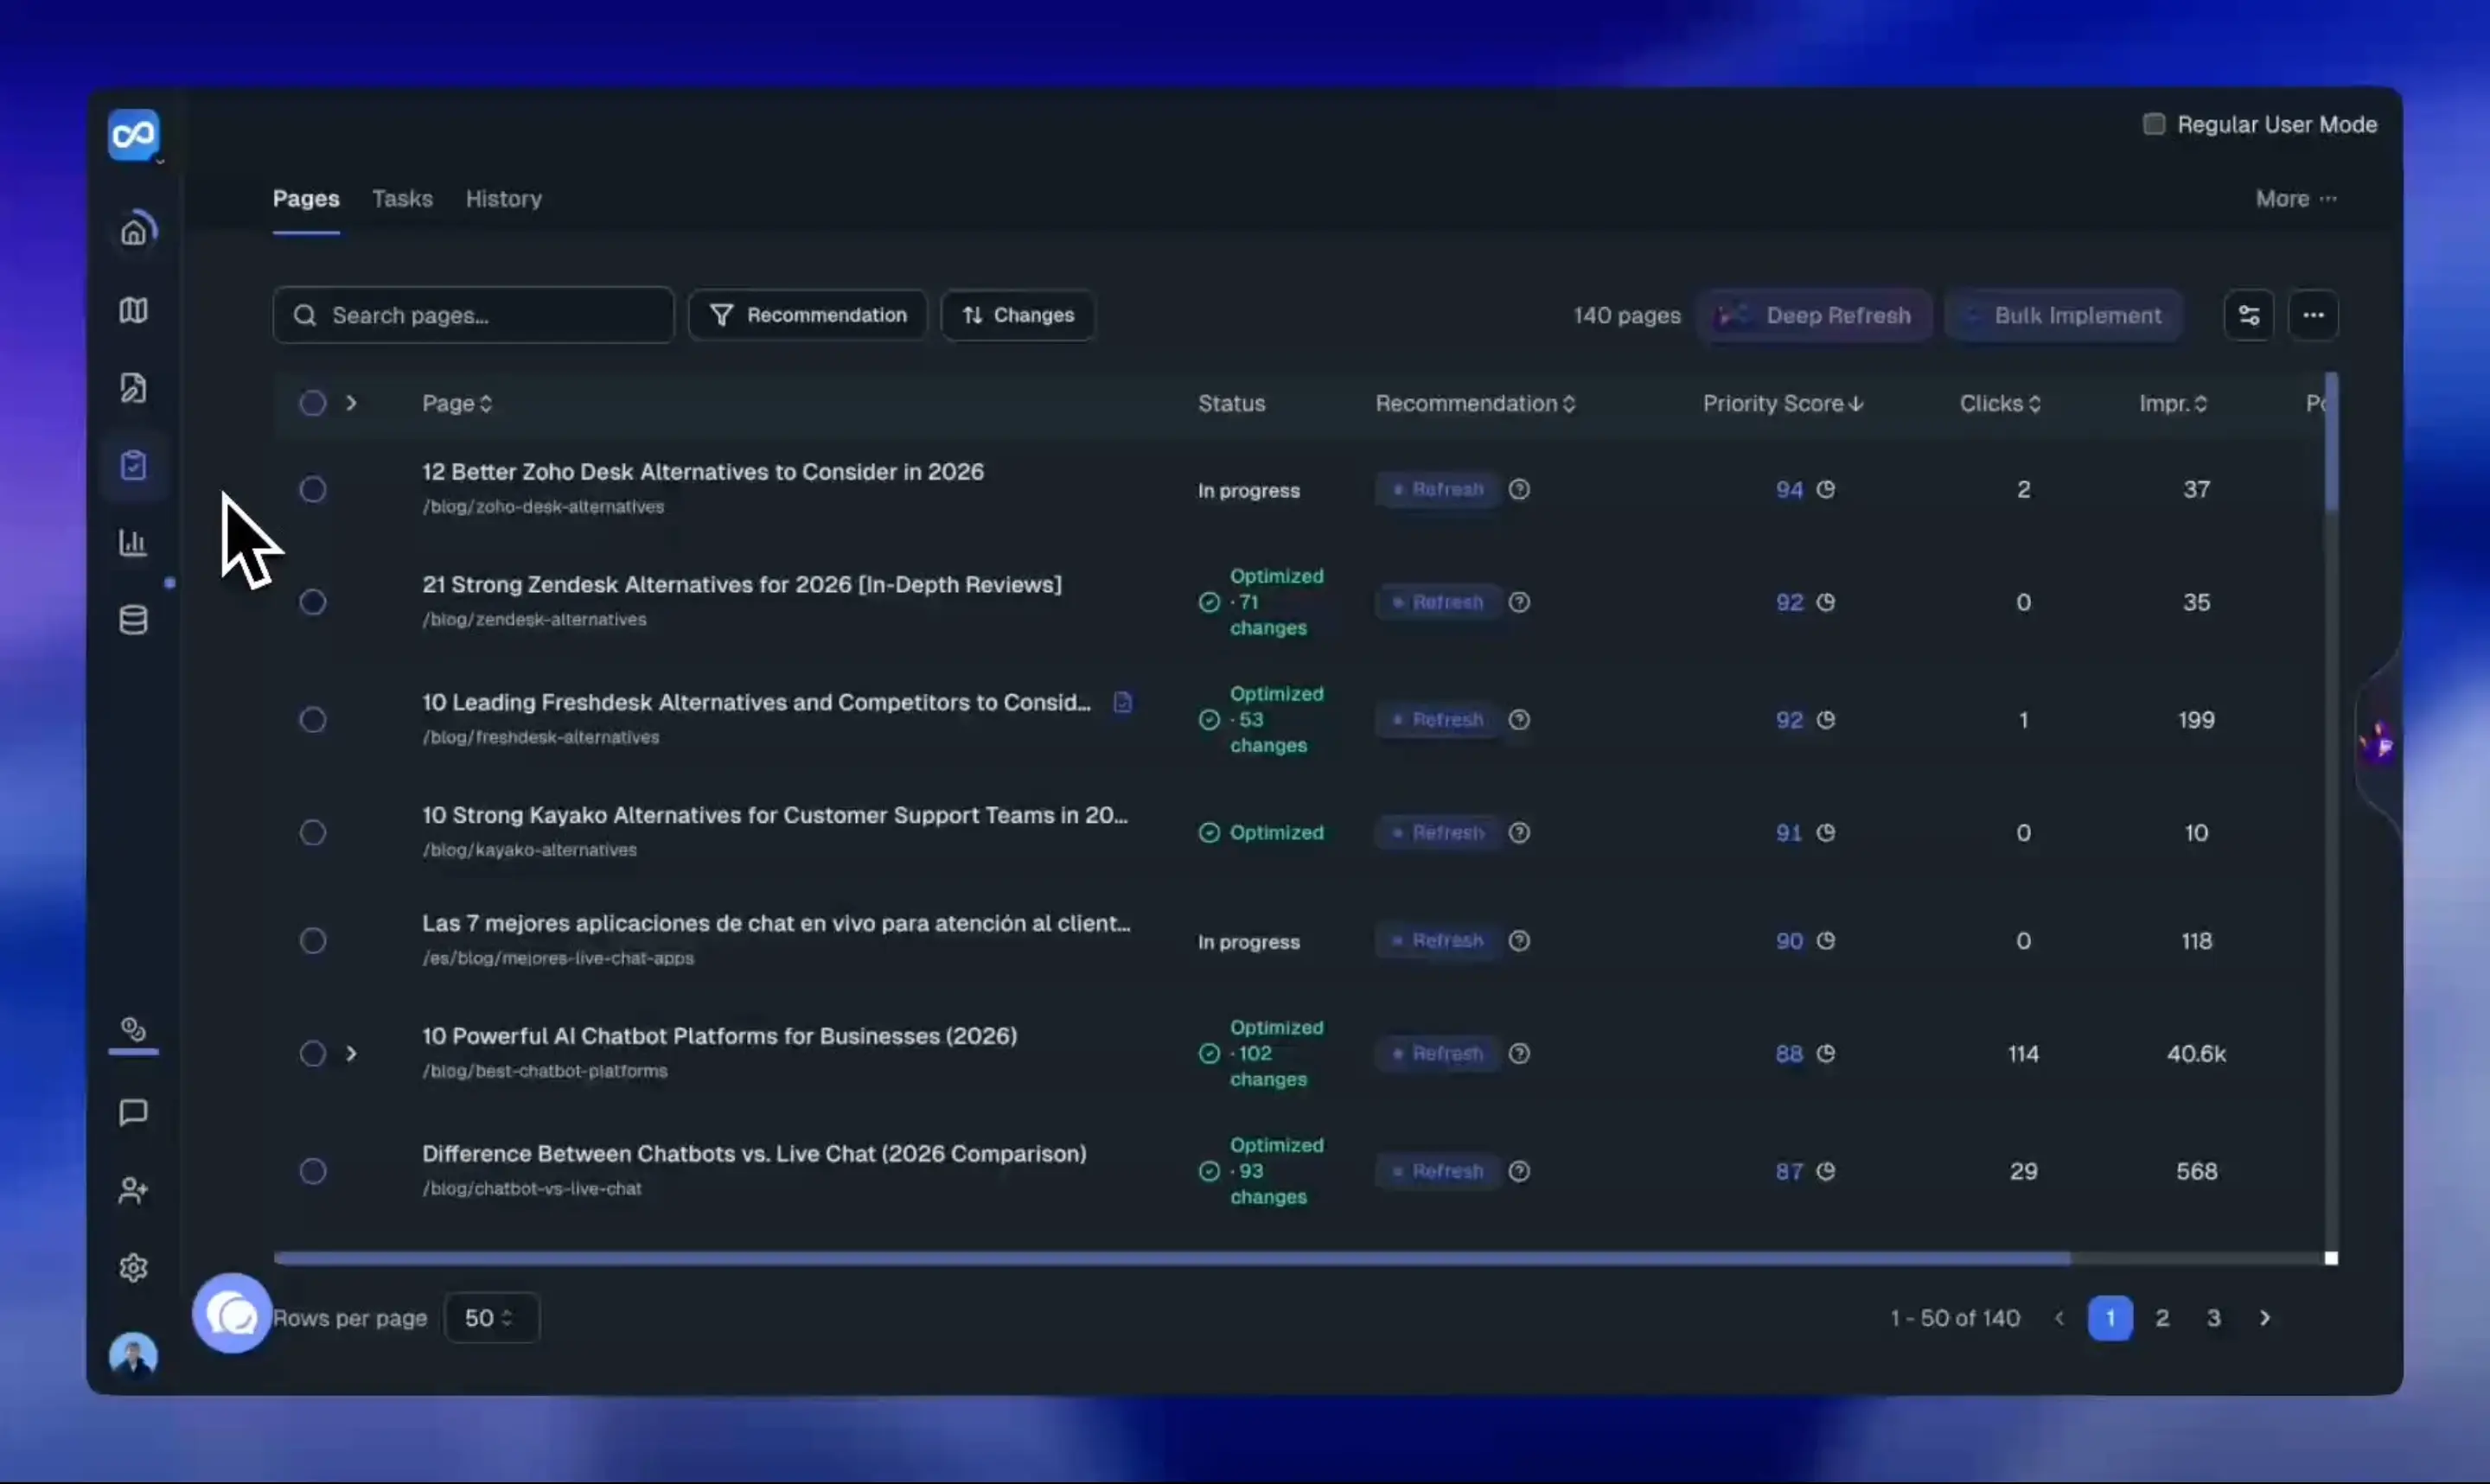Click Refresh for the Freshdesk Alternatives row
The image size is (2490, 1484).
[x=1437, y=720]
